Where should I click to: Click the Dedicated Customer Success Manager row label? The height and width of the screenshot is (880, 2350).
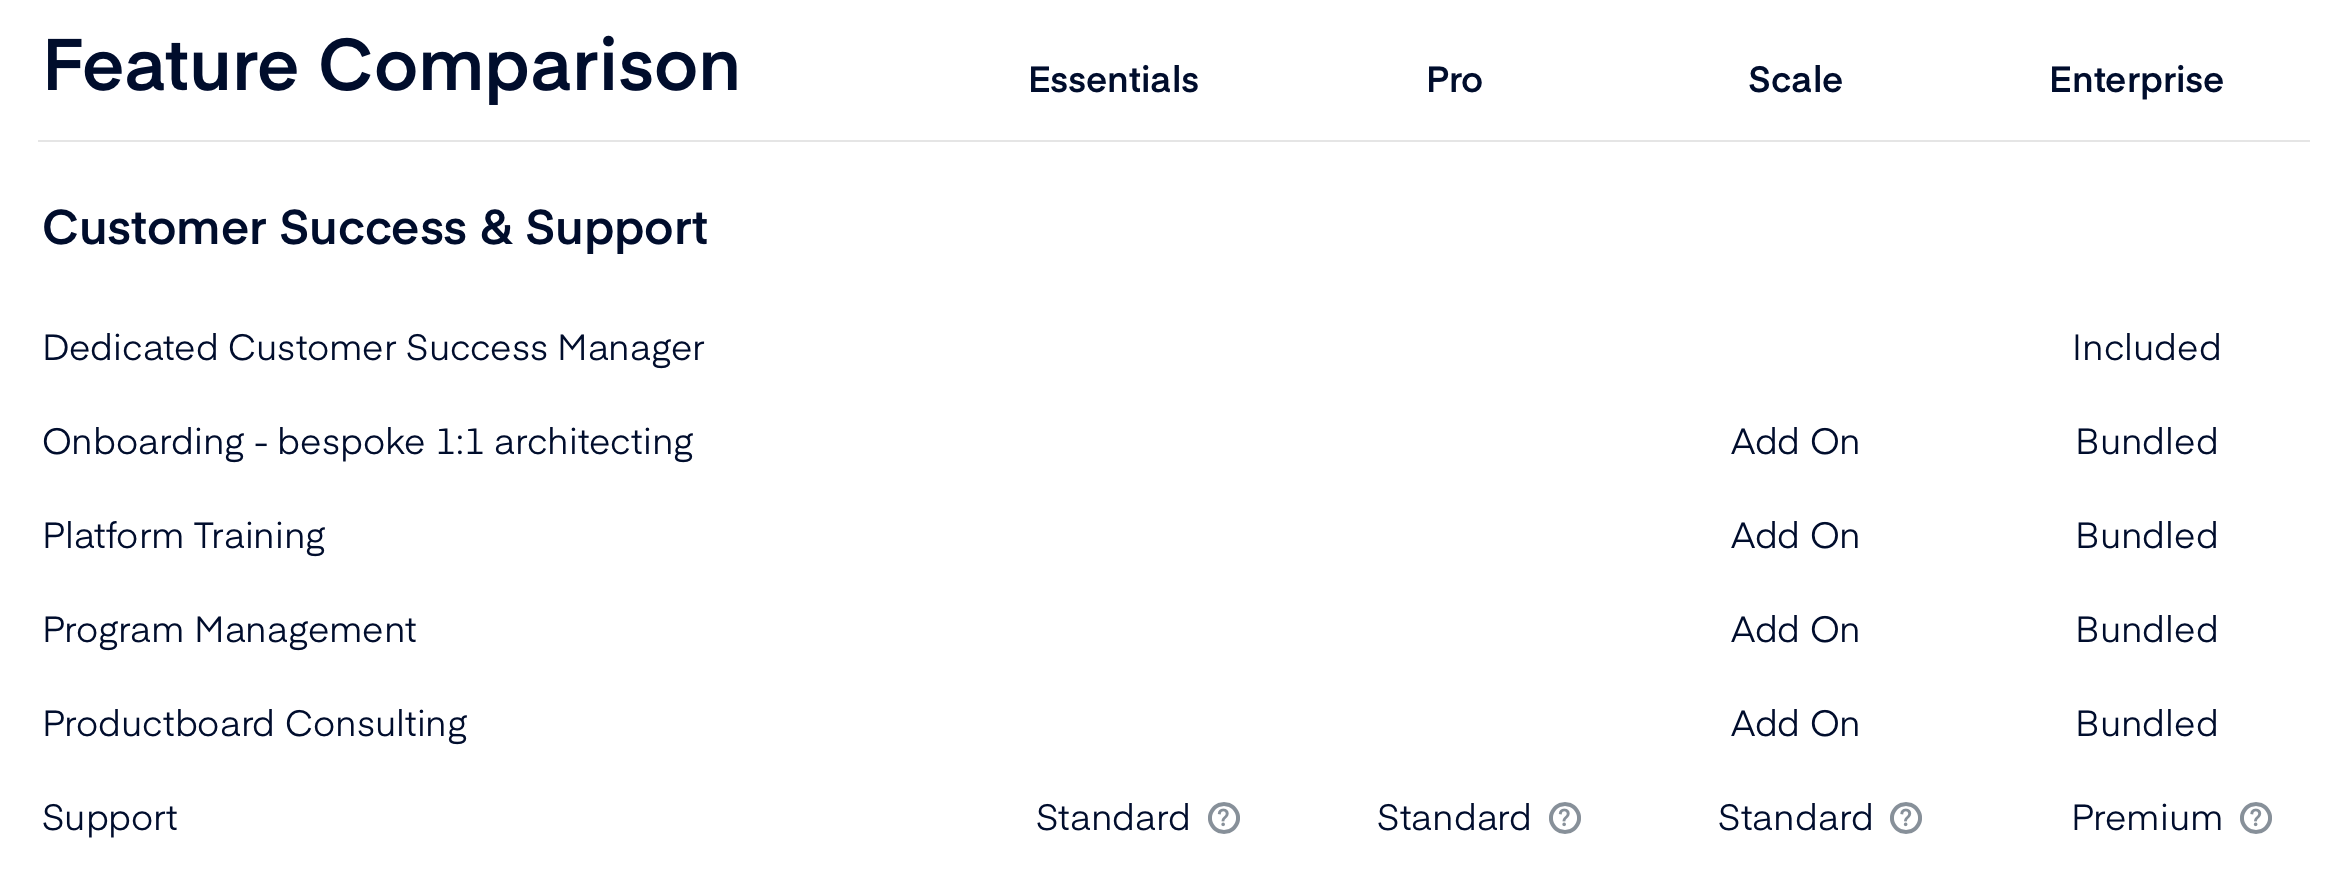tap(372, 348)
